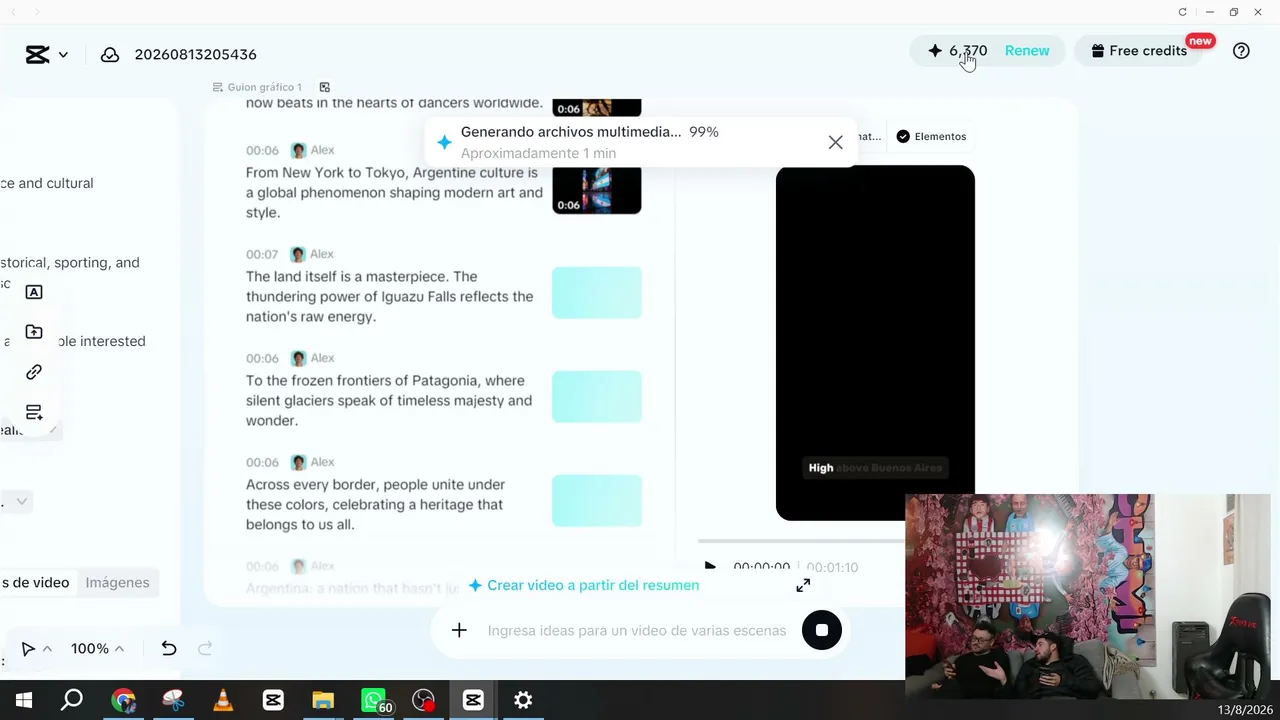
Task: Switch to the Imágenes tab
Action: [117, 582]
